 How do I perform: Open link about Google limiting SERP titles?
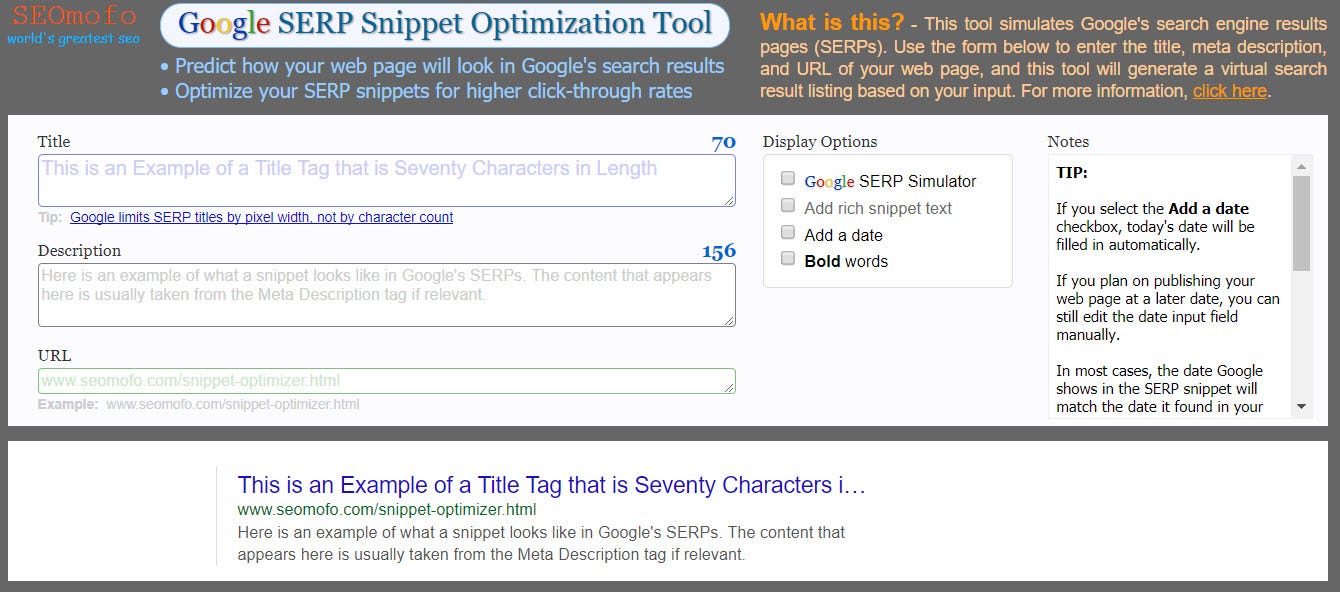click(x=261, y=217)
